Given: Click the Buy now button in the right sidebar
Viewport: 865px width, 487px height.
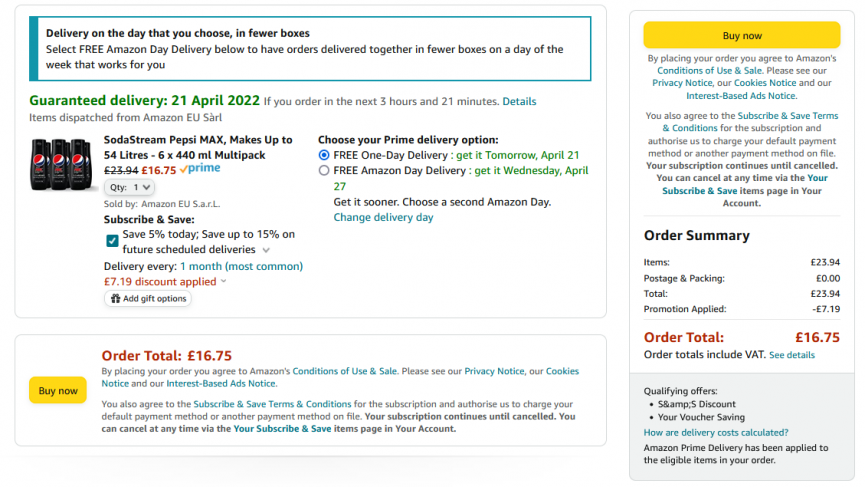Looking at the screenshot, I should 741,35.
